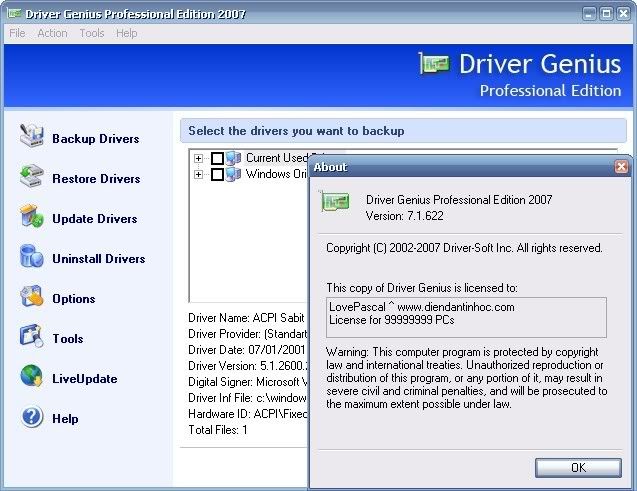
Task: Click 'Hardware ID: ACPI\Fixed' text
Action: click(x=248, y=414)
